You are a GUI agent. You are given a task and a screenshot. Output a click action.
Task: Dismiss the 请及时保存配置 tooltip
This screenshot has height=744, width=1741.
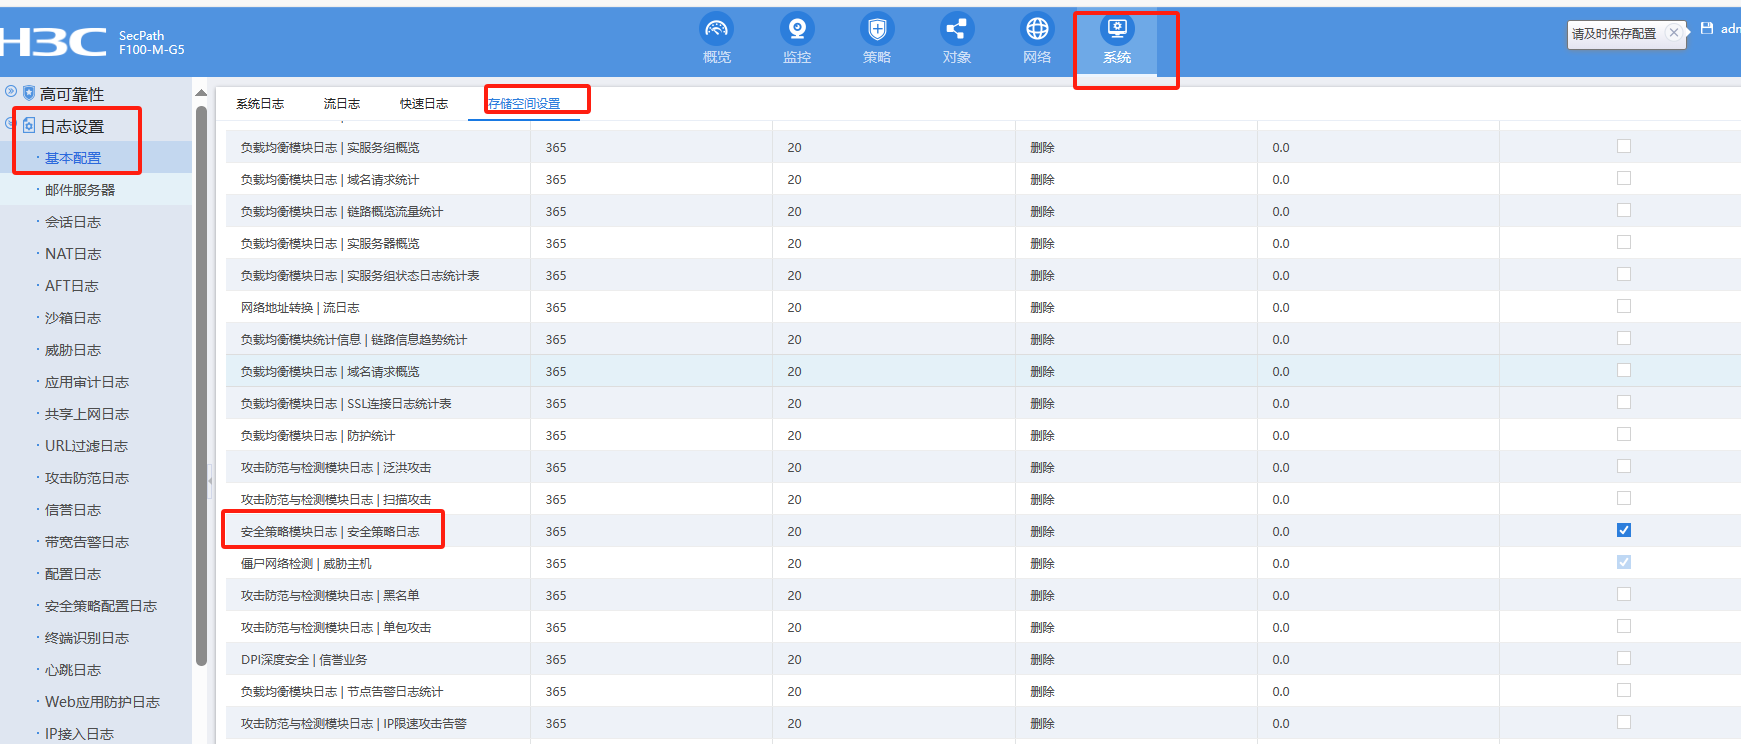pos(1674,33)
